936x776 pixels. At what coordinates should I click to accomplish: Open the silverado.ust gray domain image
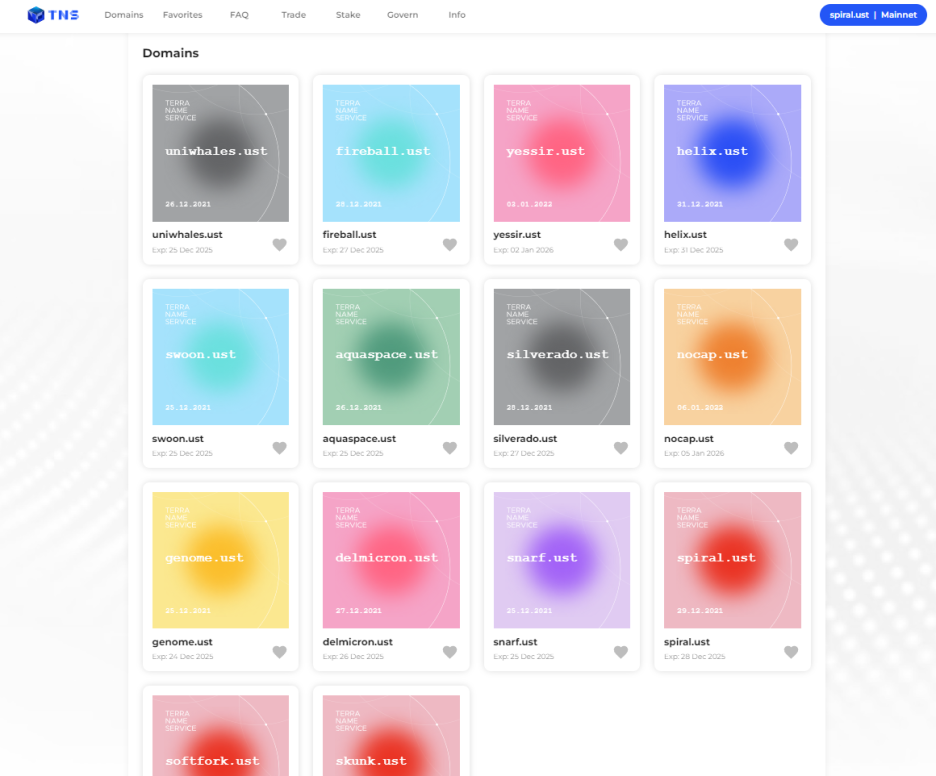pyautogui.click(x=562, y=357)
